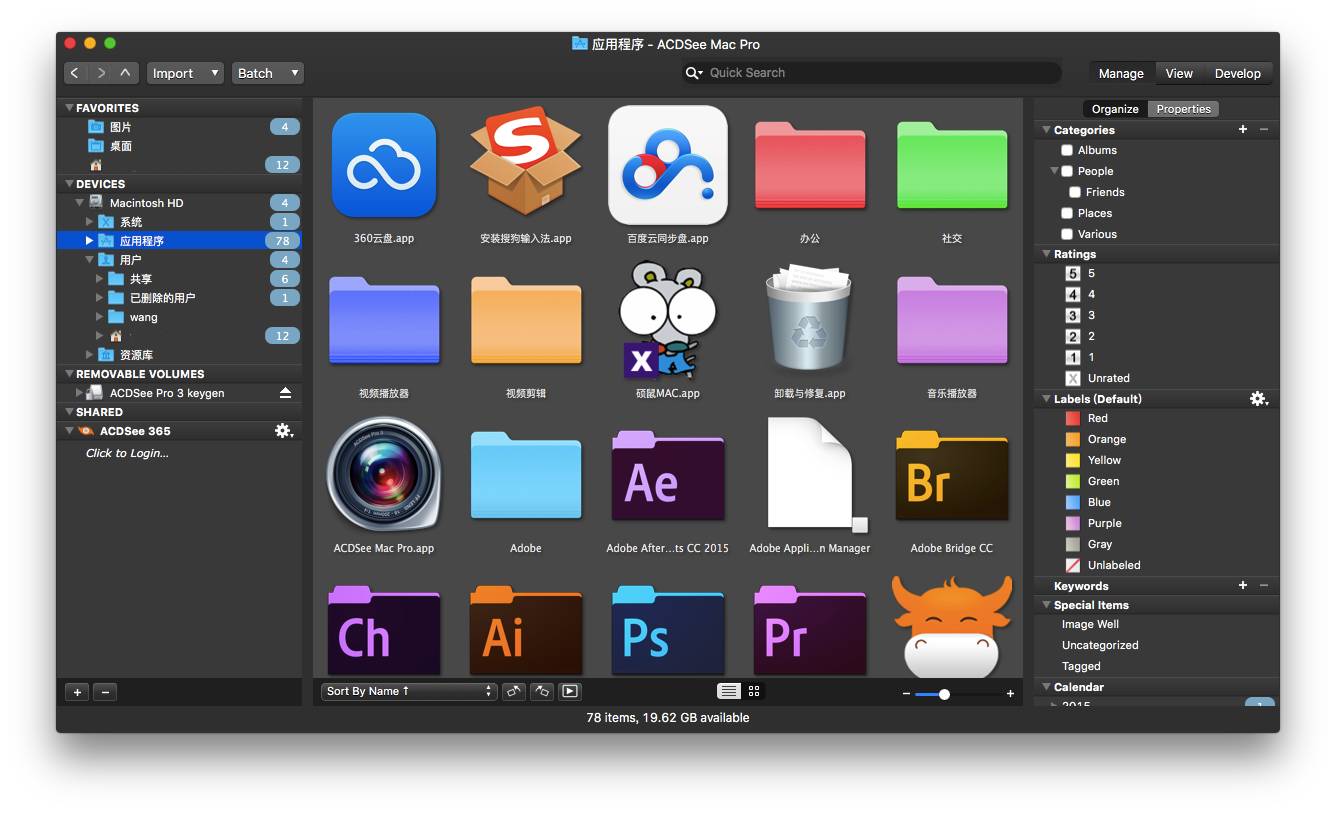Viewport: 1336px width, 813px height.
Task: Add favorite with bottom plus button
Action: pyautogui.click(x=77, y=692)
